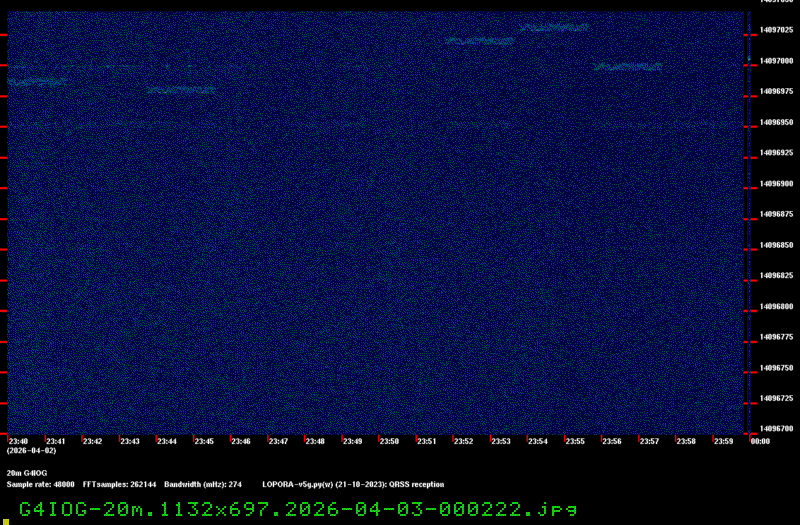Click the 'FFTsamples: 262144' text
This screenshot has width=800, height=525.
(x=119, y=485)
